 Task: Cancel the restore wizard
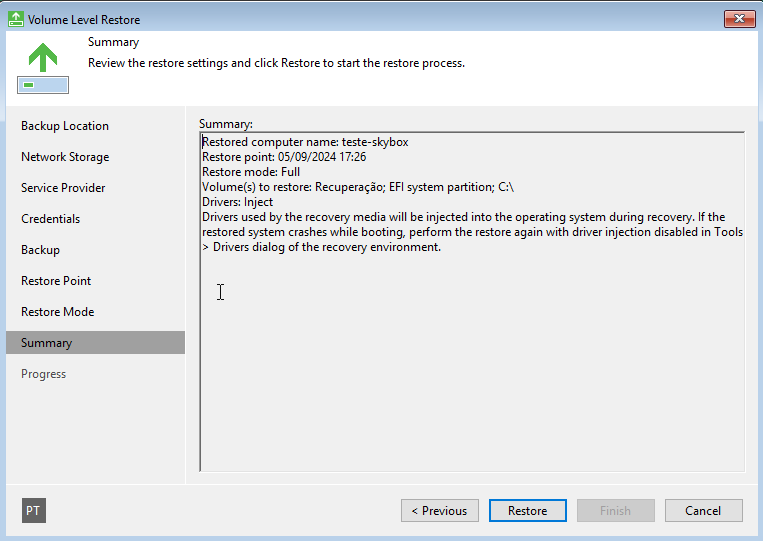[704, 510]
